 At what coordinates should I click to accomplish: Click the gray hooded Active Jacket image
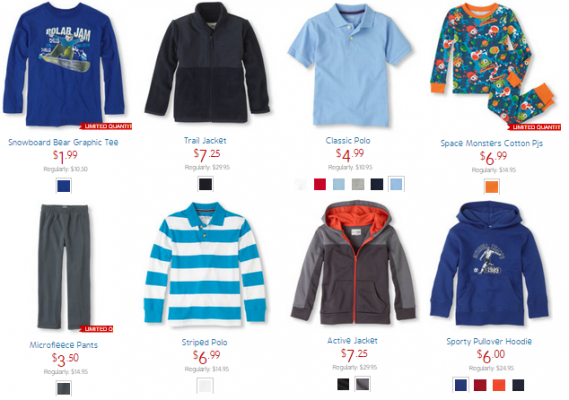[x=353, y=262]
